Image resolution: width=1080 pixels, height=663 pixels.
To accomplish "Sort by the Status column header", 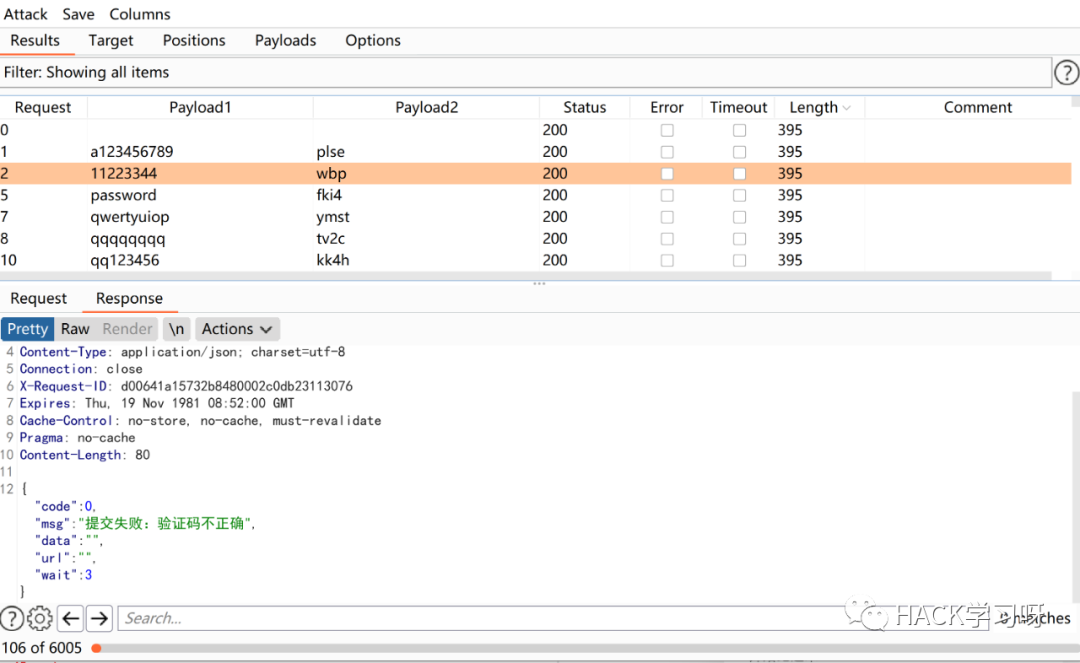I will (x=584, y=107).
